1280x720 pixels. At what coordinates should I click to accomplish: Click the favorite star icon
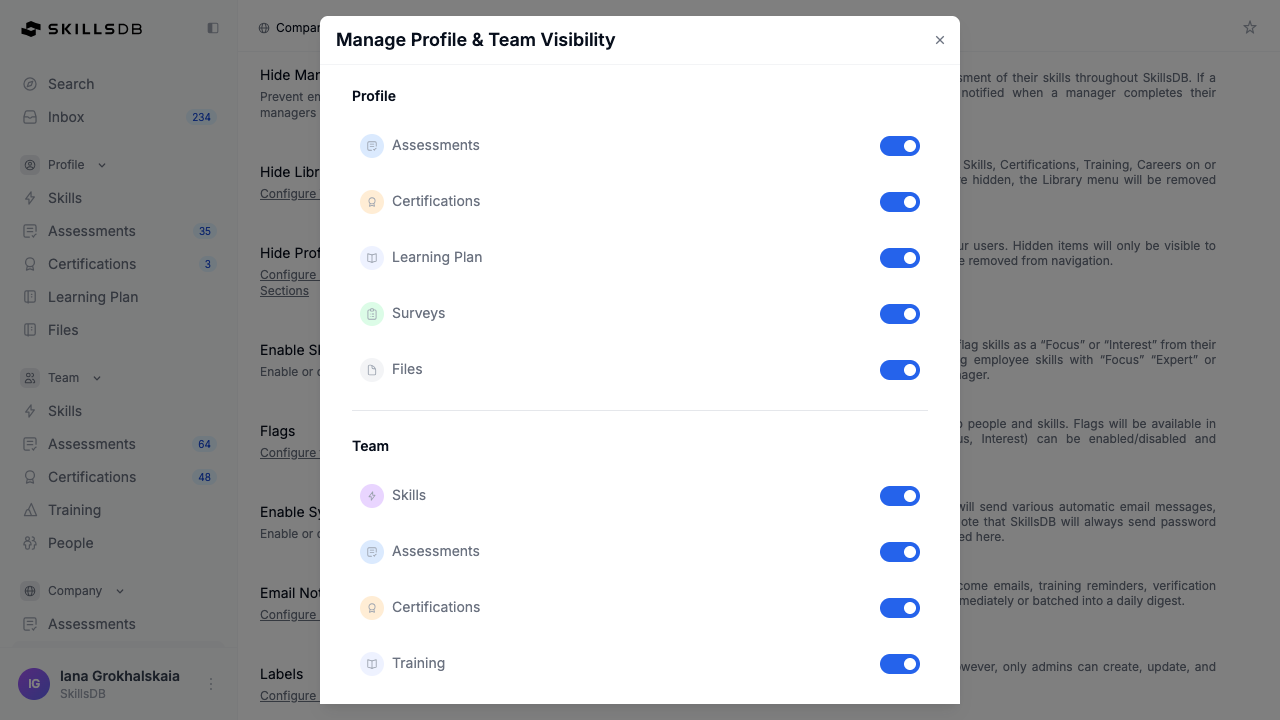point(1250,28)
